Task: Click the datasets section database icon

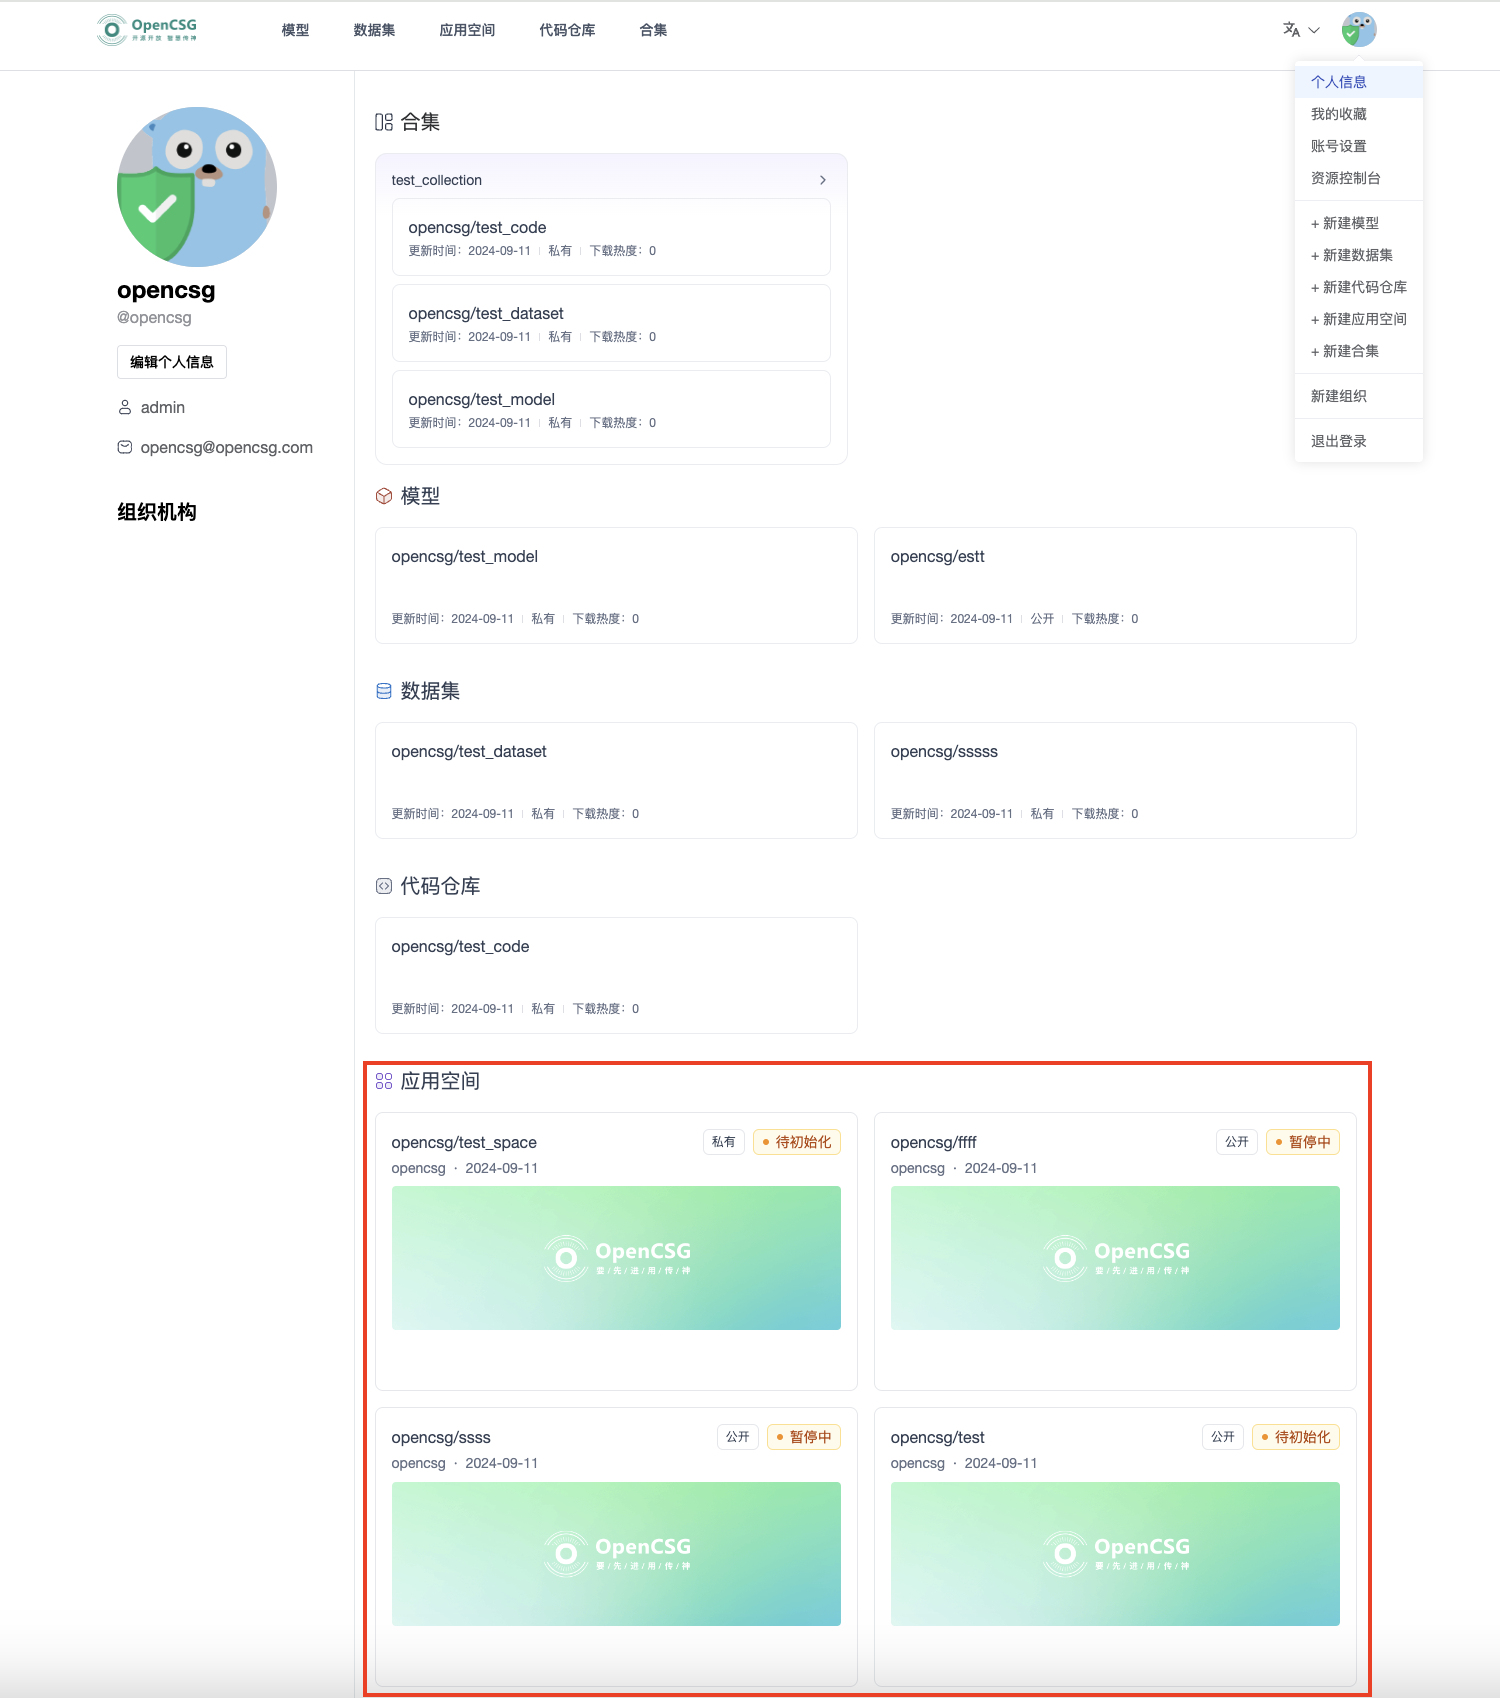Action: [384, 691]
